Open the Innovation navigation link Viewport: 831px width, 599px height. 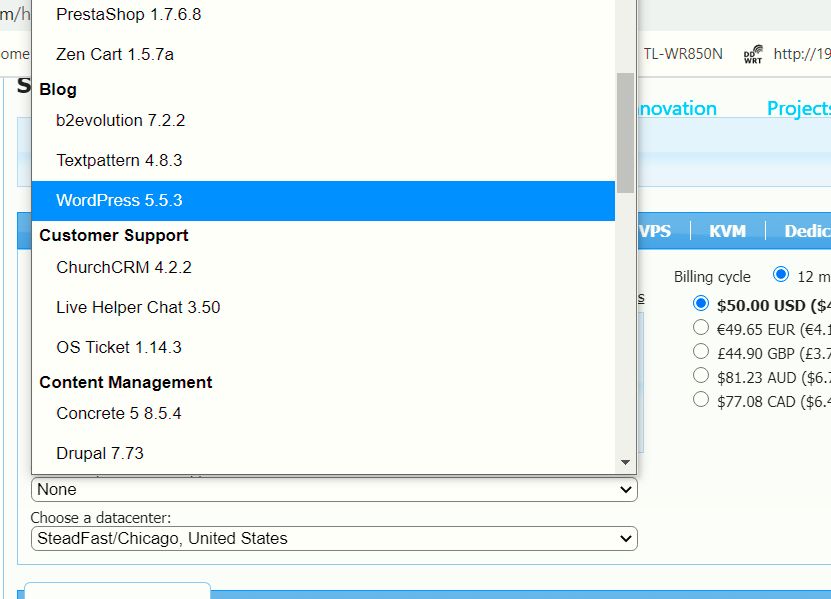tap(677, 108)
